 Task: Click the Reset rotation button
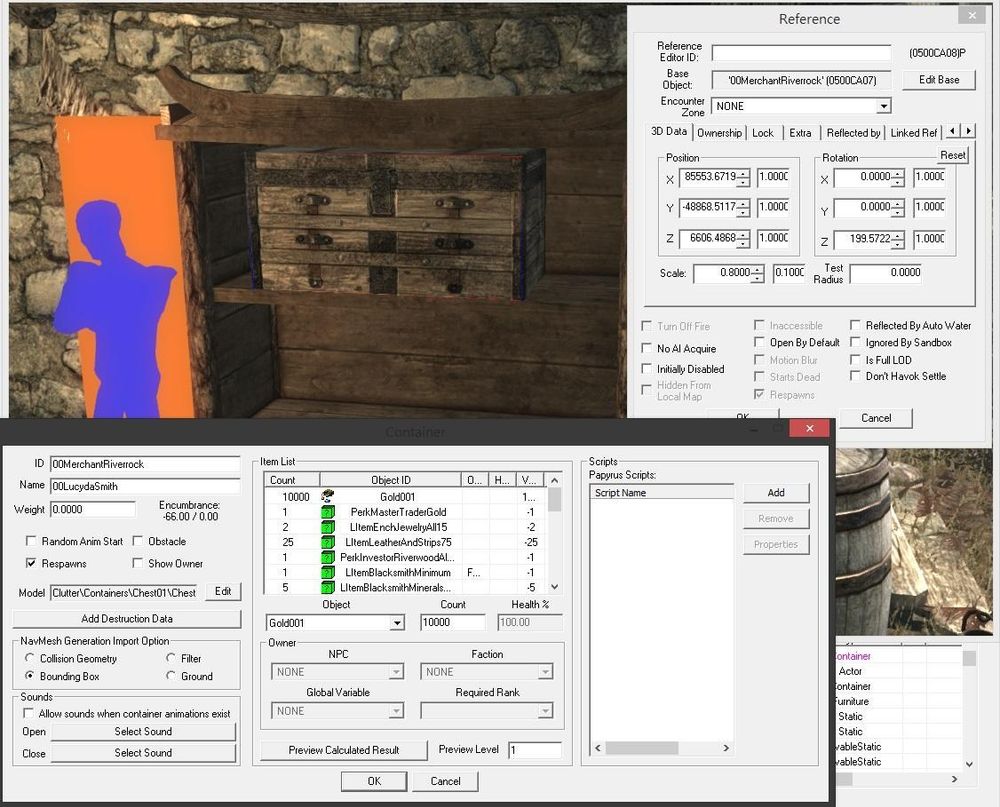[952, 155]
